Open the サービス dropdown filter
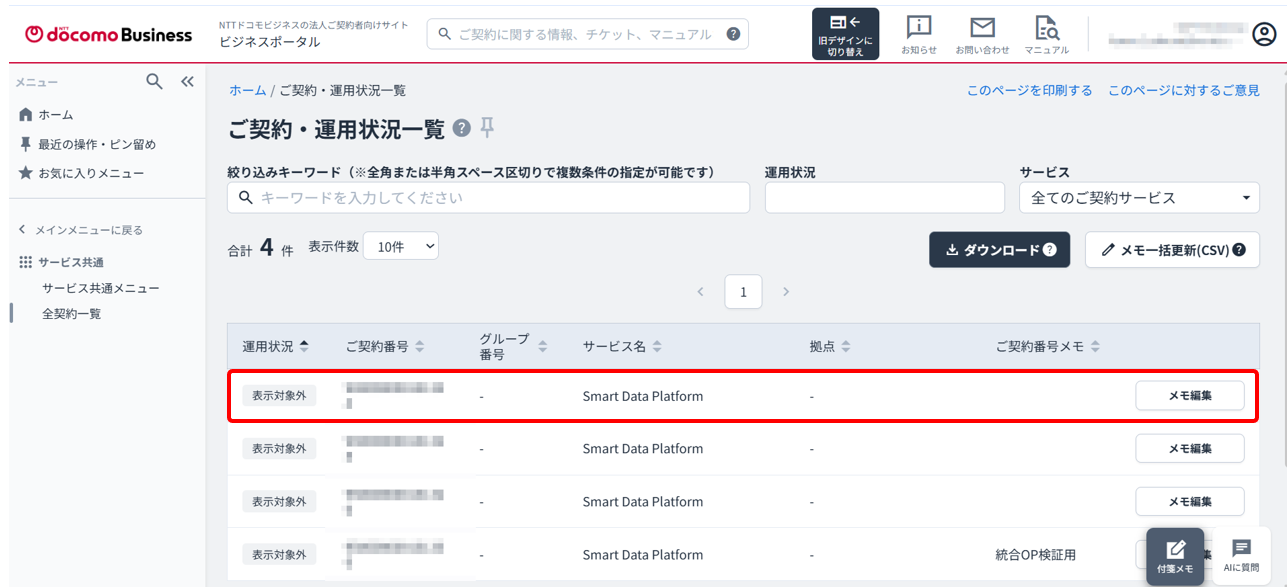 point(1139,198)
